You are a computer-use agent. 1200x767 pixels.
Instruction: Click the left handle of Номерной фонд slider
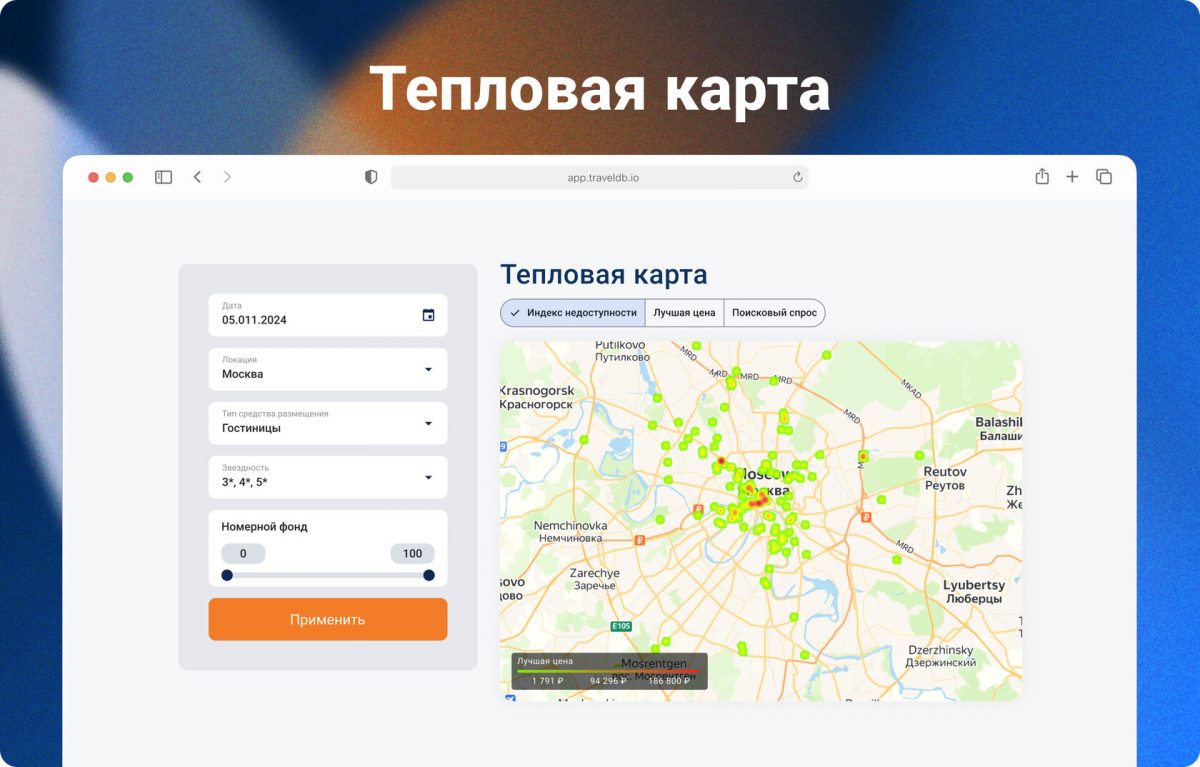[x=227, y=575]
